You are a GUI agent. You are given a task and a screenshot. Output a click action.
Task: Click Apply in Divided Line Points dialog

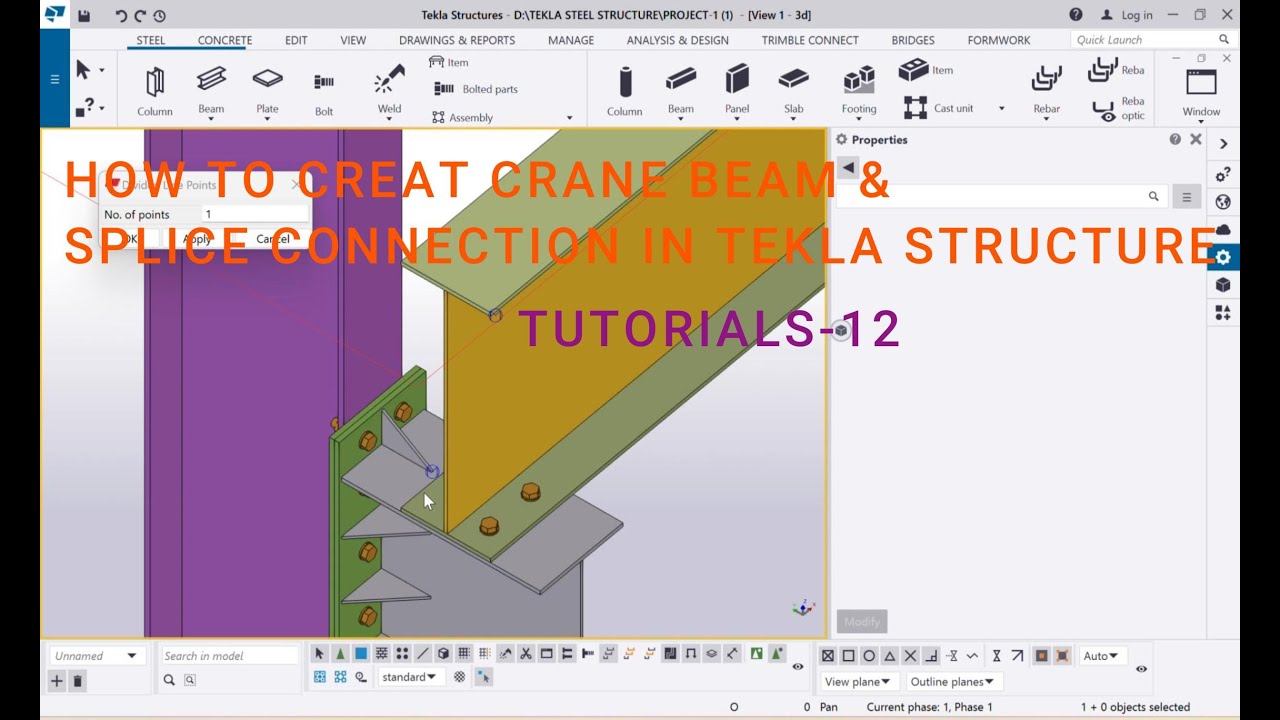point(197,239)
